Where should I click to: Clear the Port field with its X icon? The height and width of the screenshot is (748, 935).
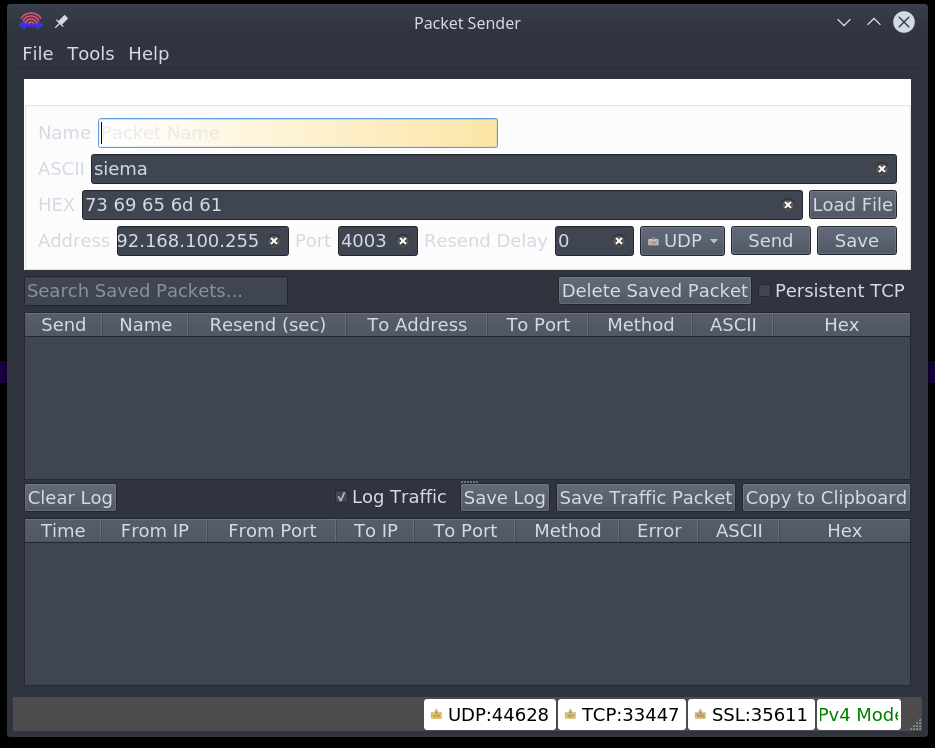pyautogui.click(x=403, y=241)
